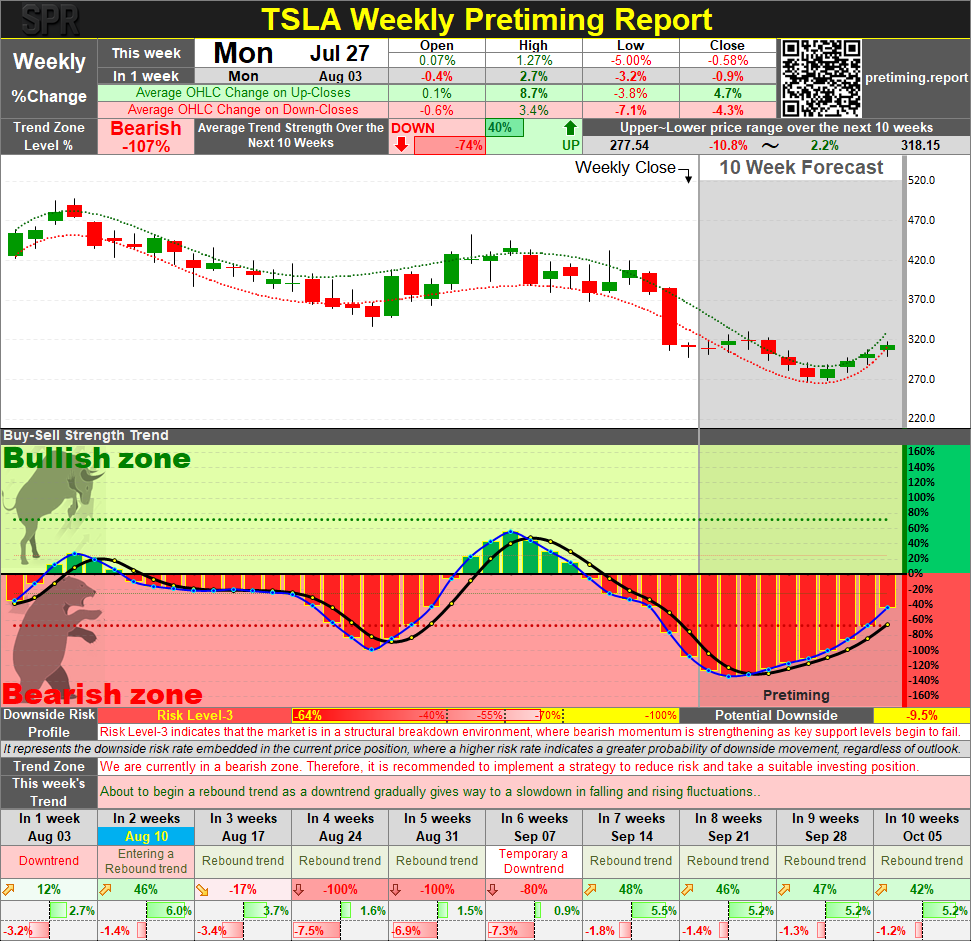Click the 'Risk Level-3' label

pyautogui.click(x=195, y=715)
